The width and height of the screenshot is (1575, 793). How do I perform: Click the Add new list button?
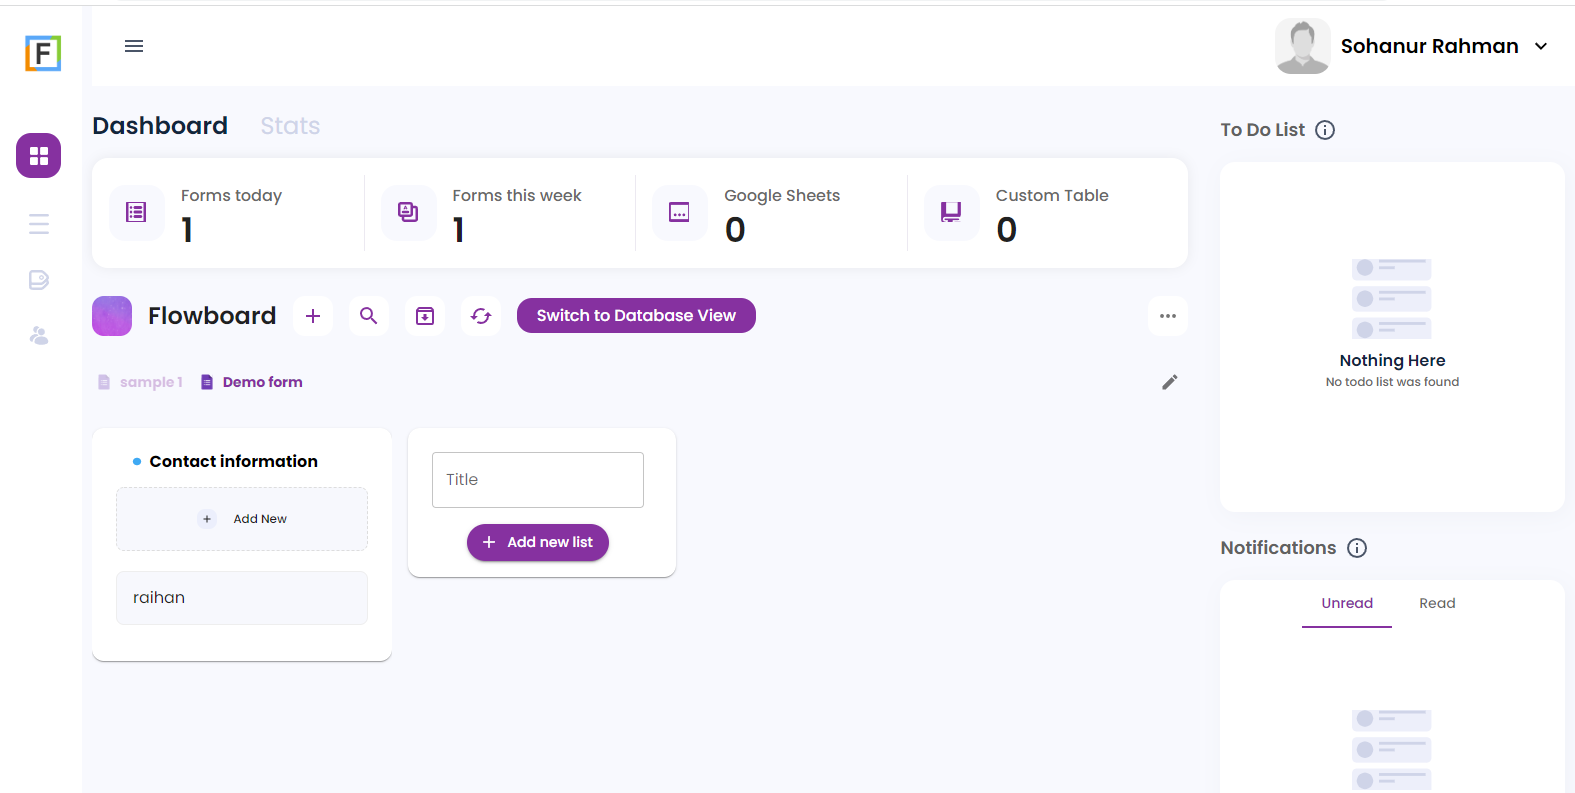click(x=538, y=542)
